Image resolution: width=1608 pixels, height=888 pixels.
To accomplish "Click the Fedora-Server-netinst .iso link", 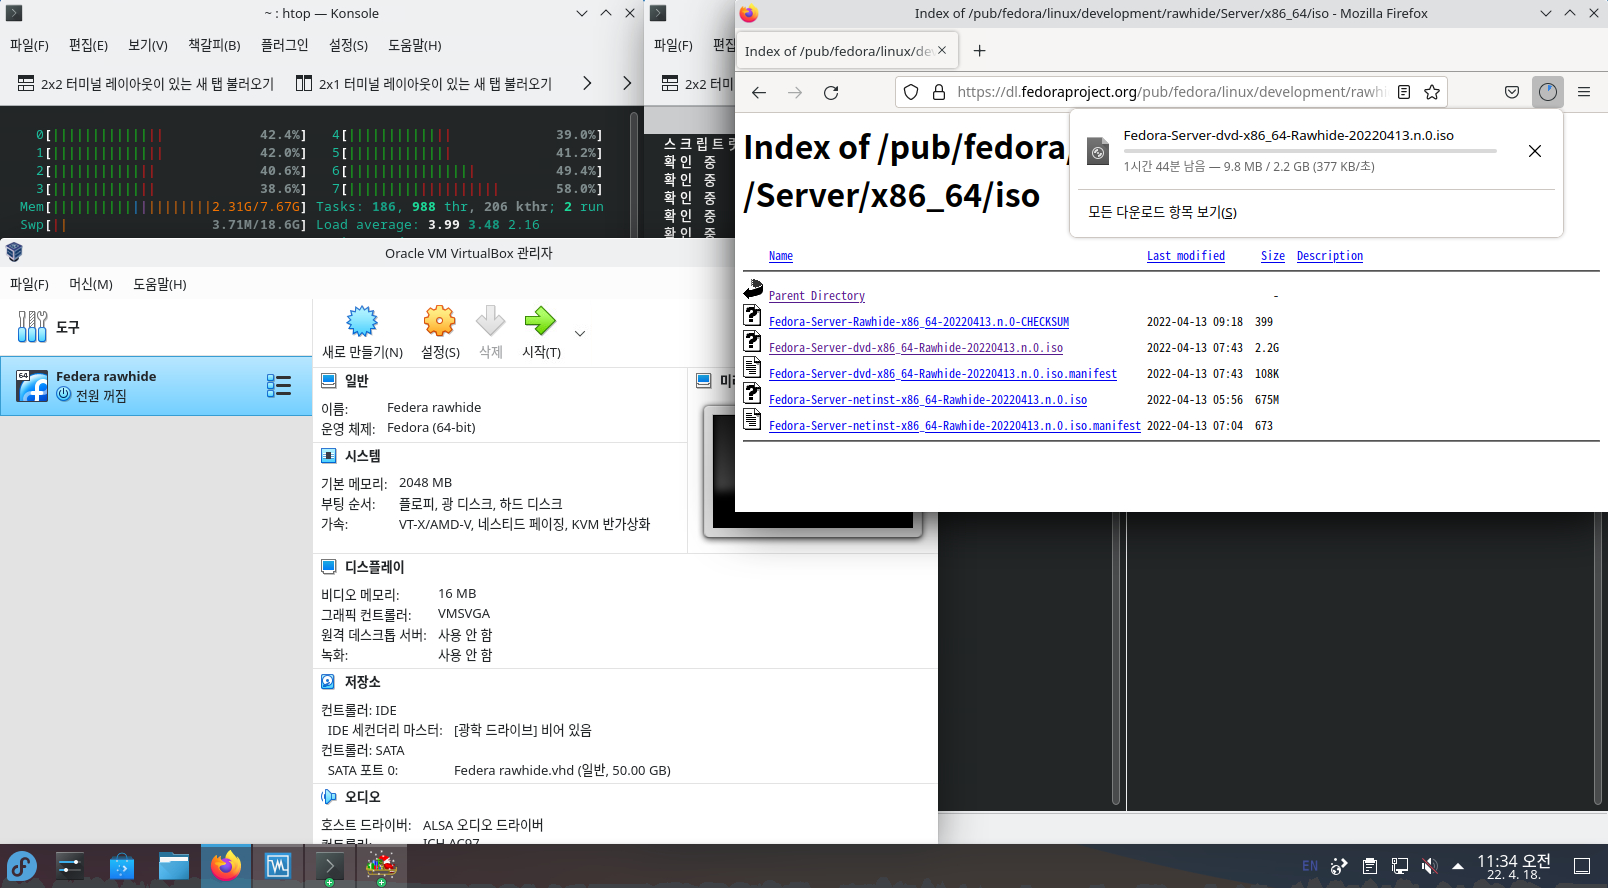I will pos(928,400).
